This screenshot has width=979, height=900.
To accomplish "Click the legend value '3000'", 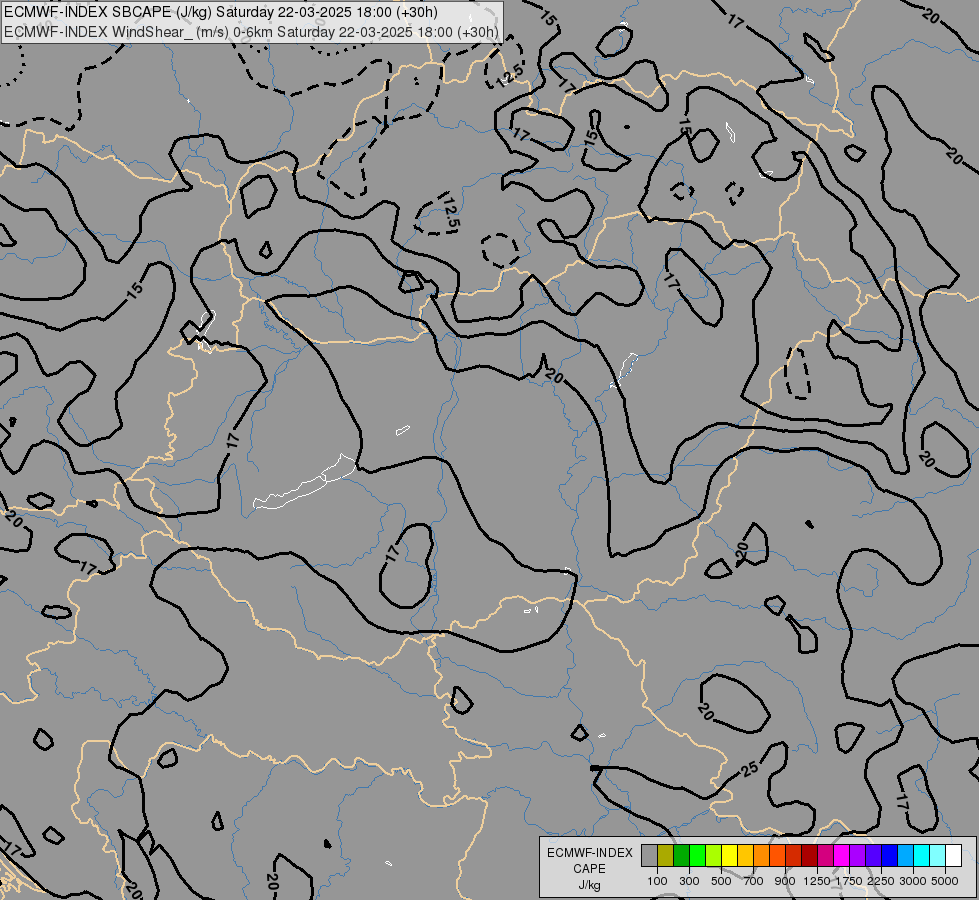I will point(913,881).
